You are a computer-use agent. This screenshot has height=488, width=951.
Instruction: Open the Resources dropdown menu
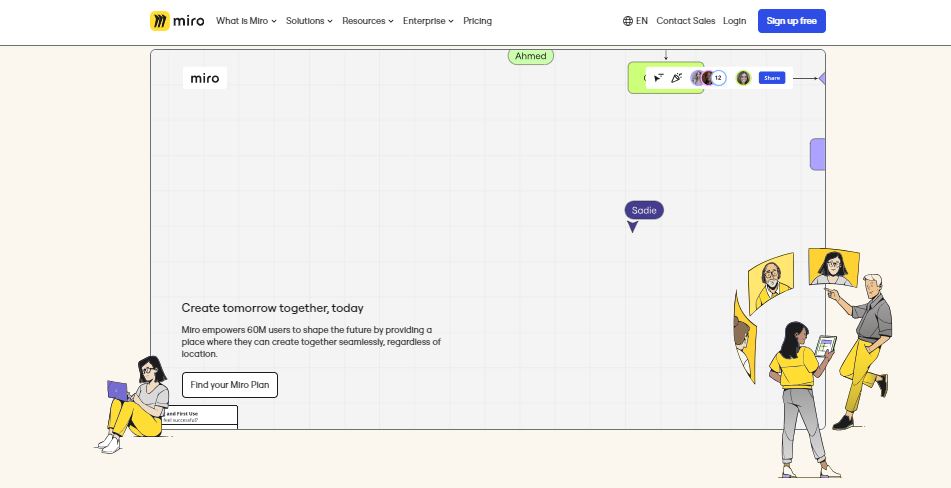(368, 21)
